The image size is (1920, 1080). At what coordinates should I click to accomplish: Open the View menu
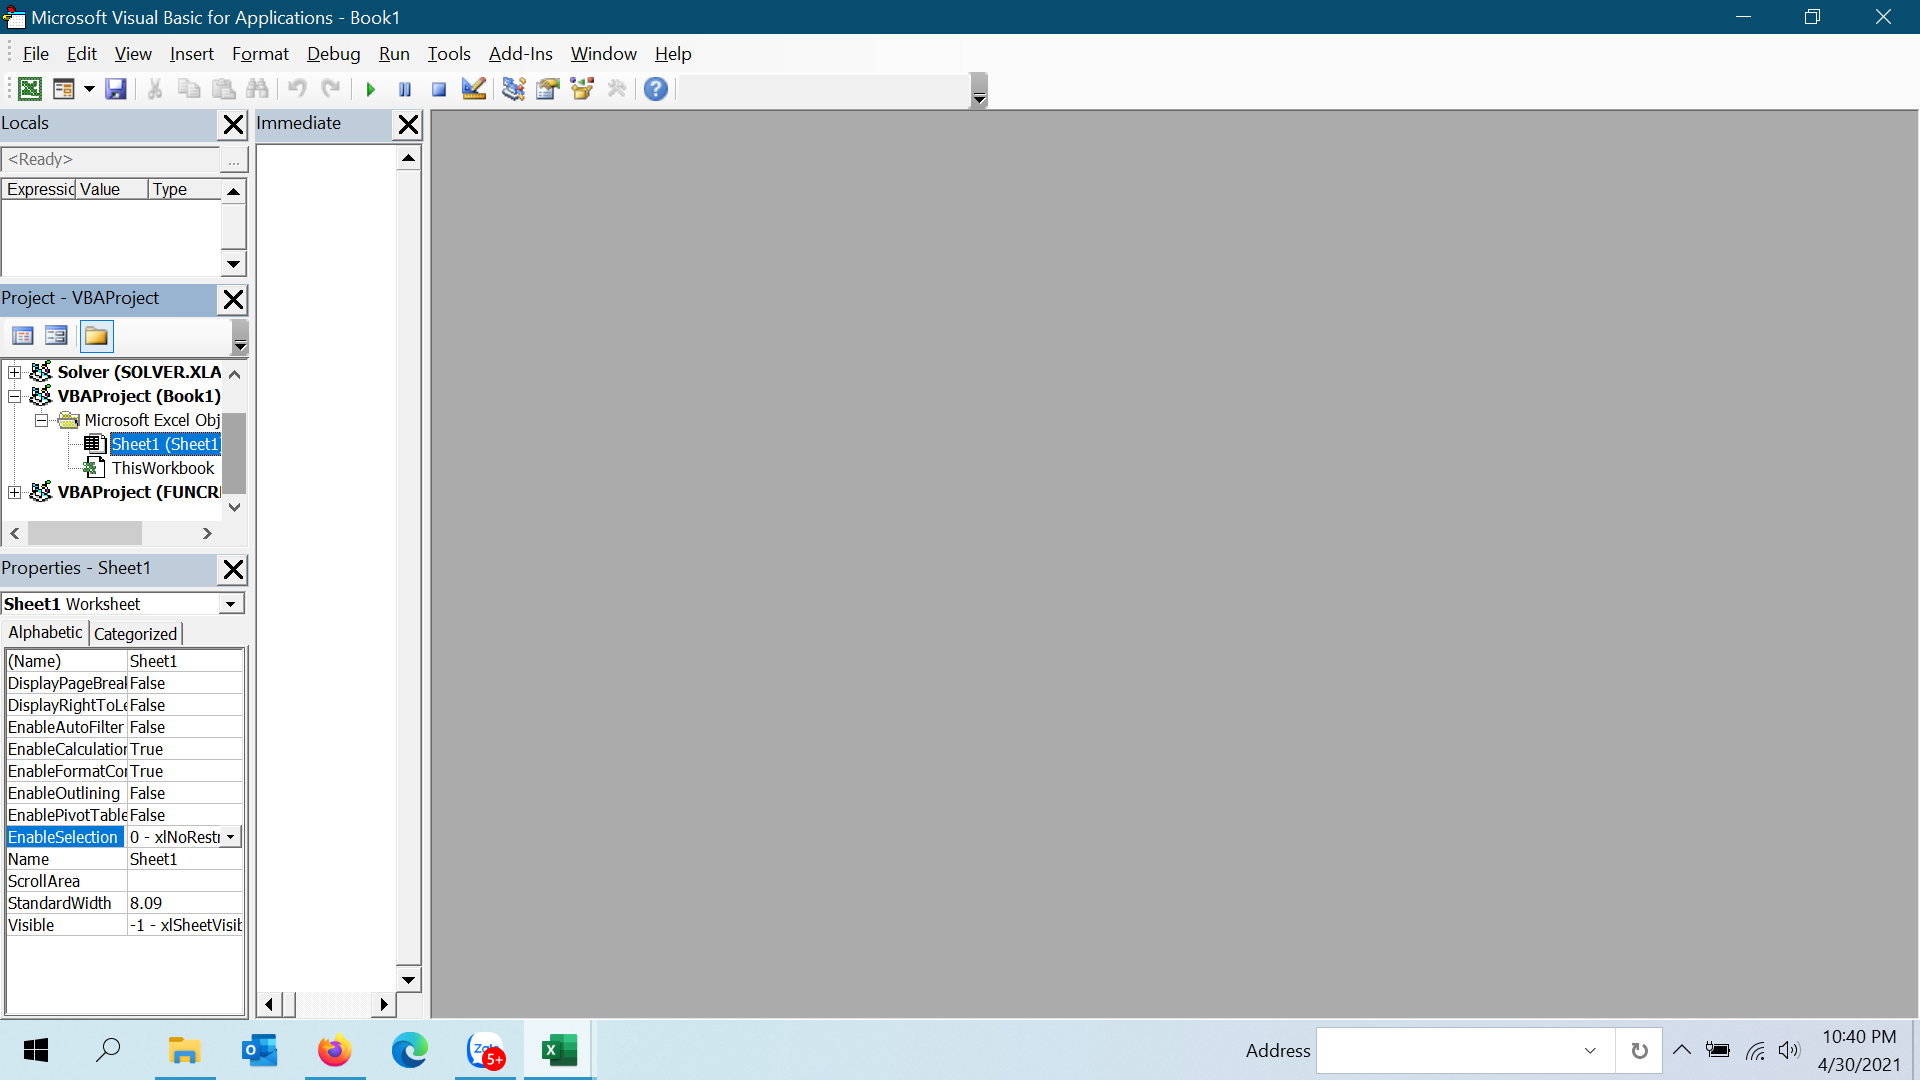pyautogui.click(x=133, y=54)
